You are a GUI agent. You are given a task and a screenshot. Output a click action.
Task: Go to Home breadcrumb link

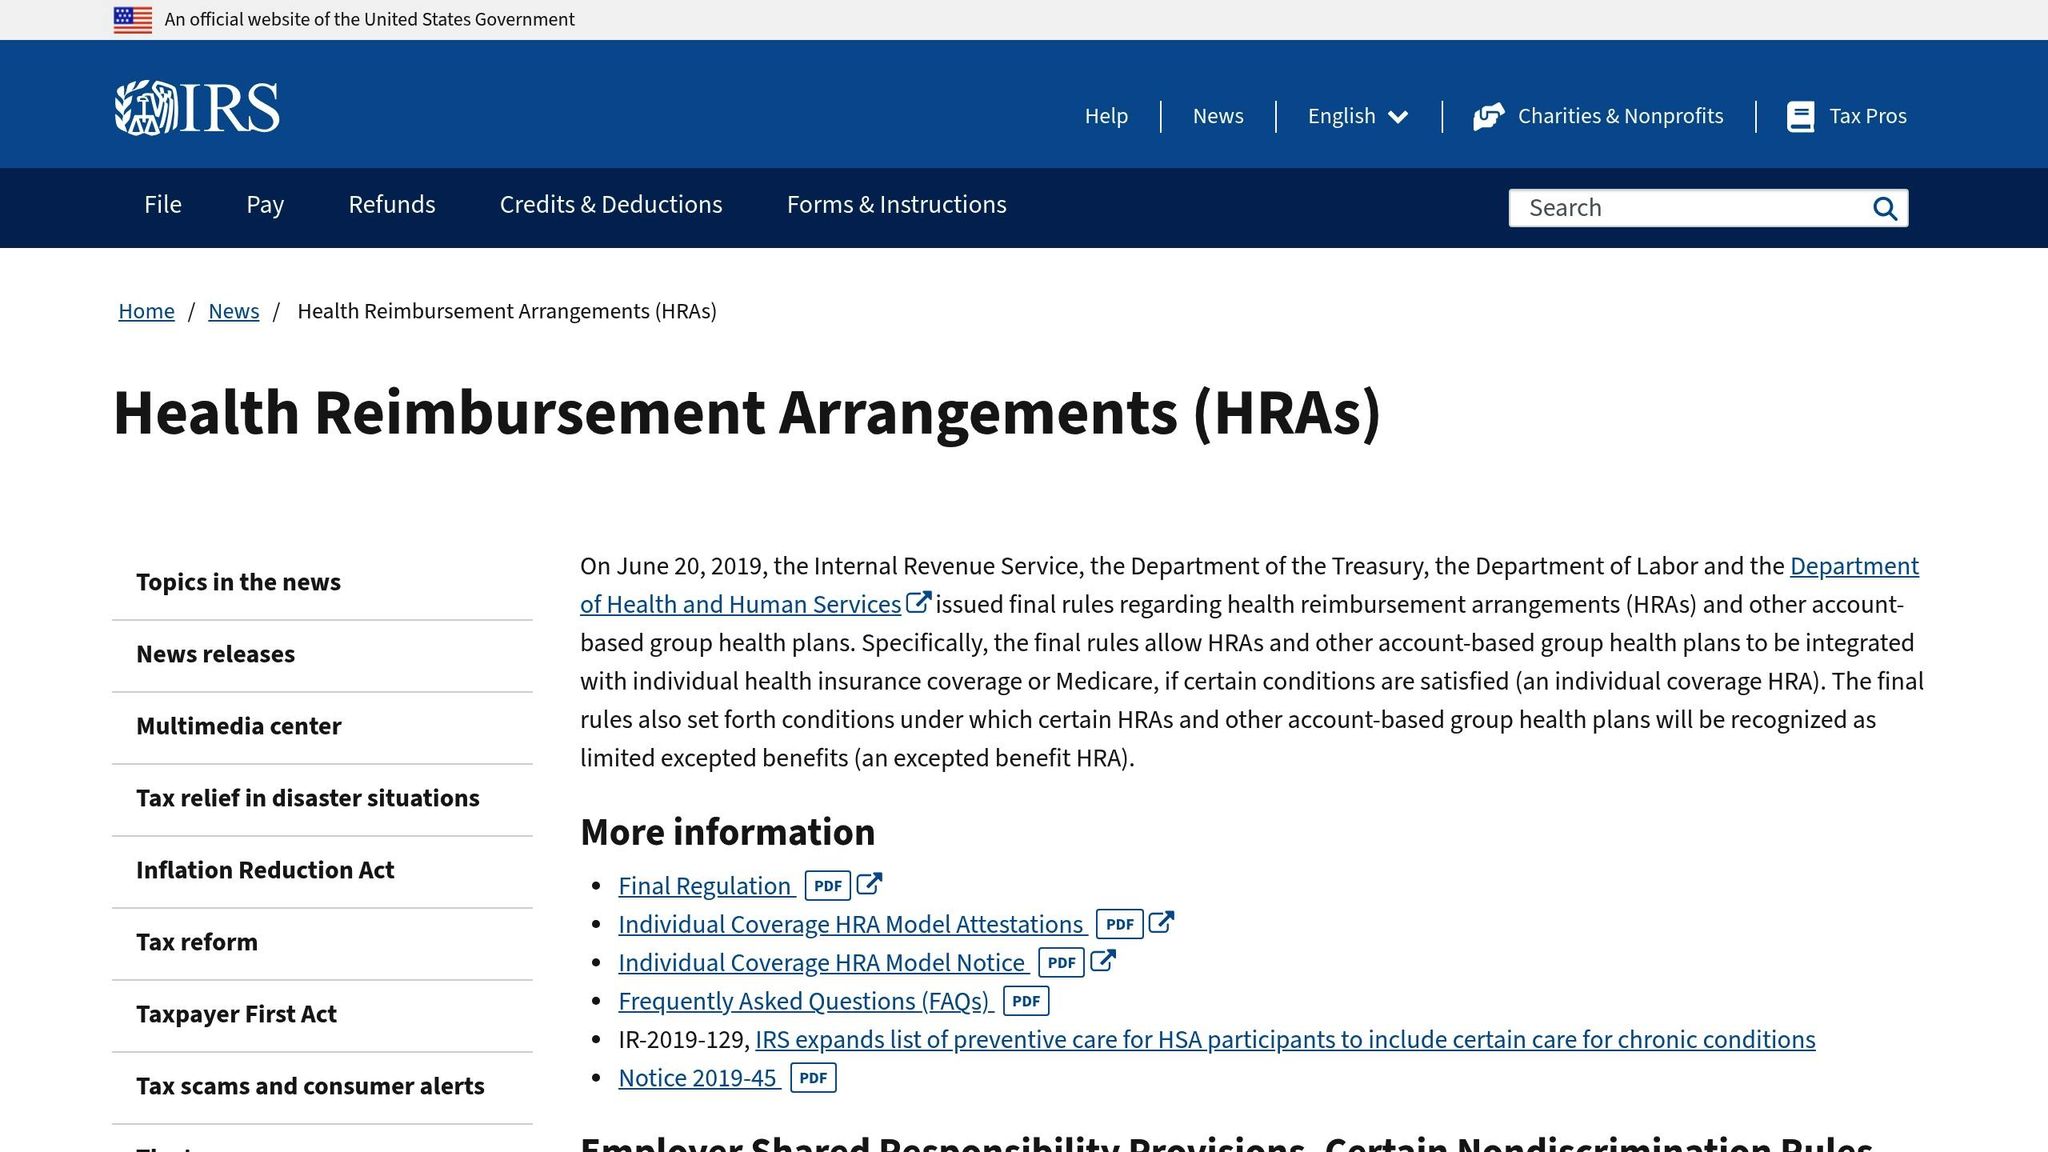(146, 311)
